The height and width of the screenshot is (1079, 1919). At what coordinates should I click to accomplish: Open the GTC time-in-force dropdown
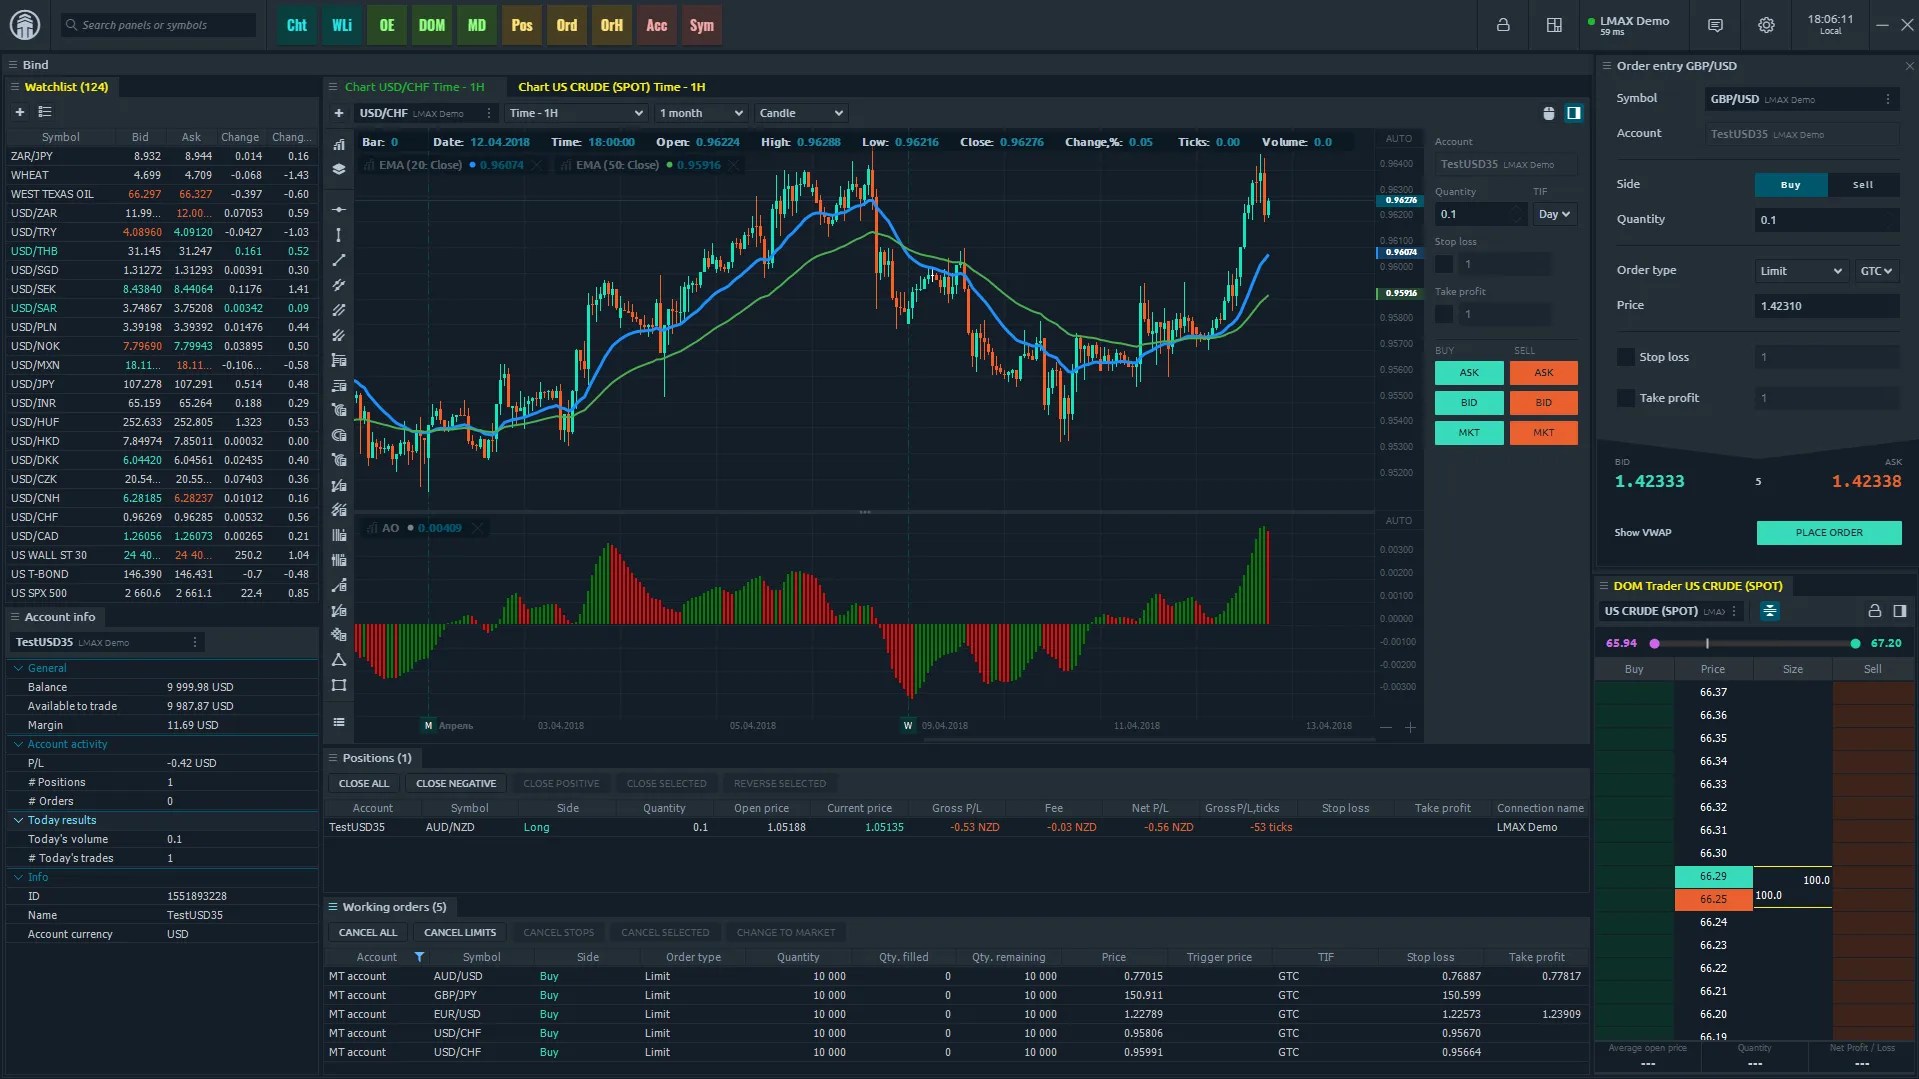click(x=1876, y=270)
